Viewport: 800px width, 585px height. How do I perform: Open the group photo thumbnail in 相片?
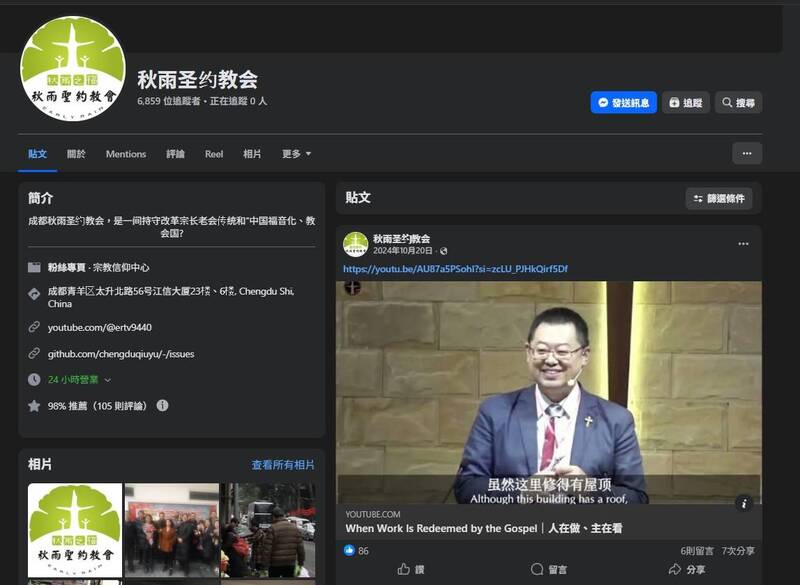pyautogui.click(x=171, y=530)
